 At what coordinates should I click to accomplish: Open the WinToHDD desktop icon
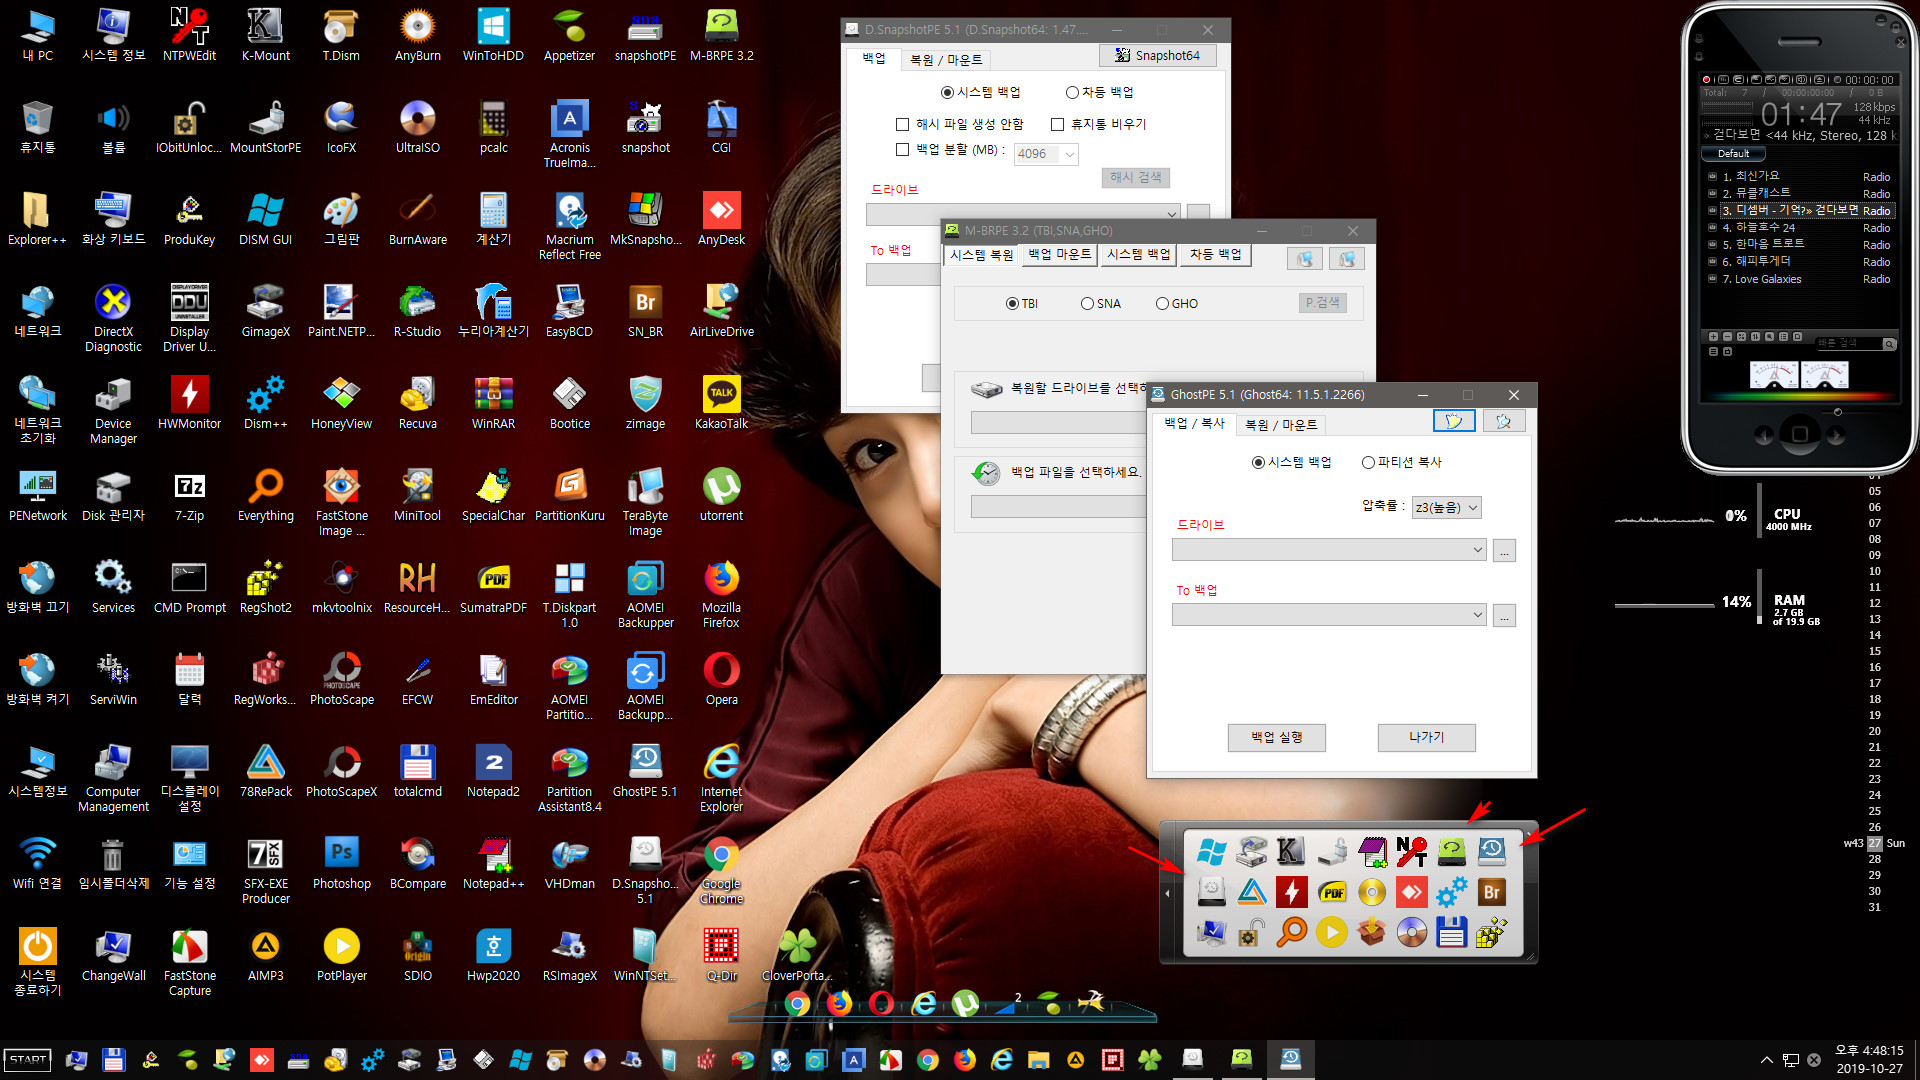[x=493, y=35]
